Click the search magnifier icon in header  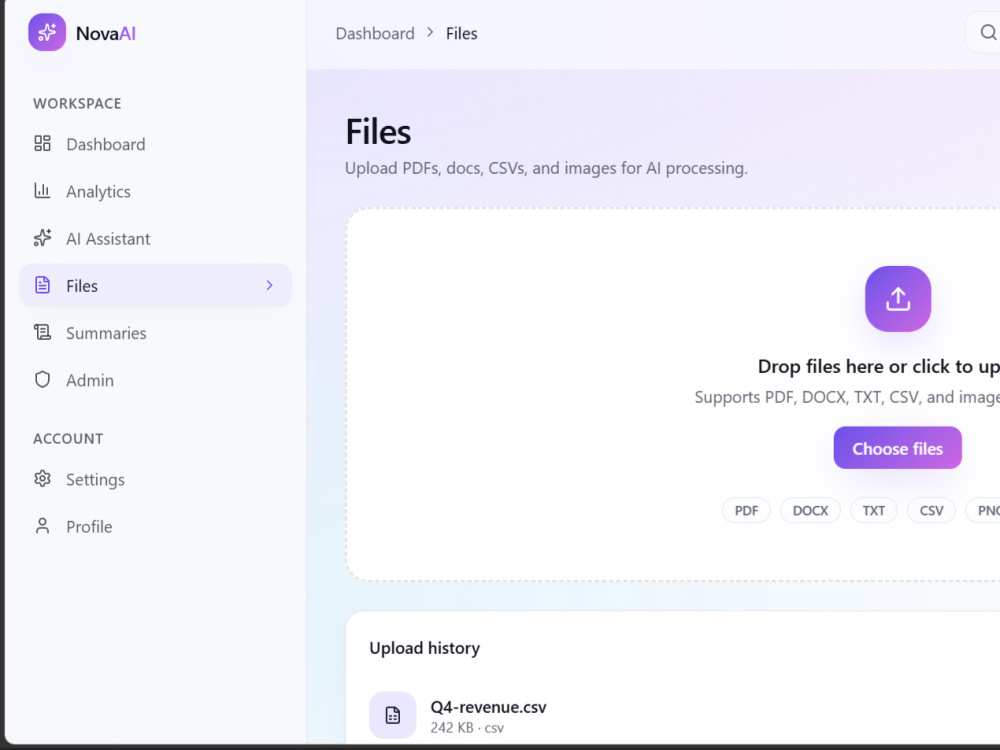point(988,33)
